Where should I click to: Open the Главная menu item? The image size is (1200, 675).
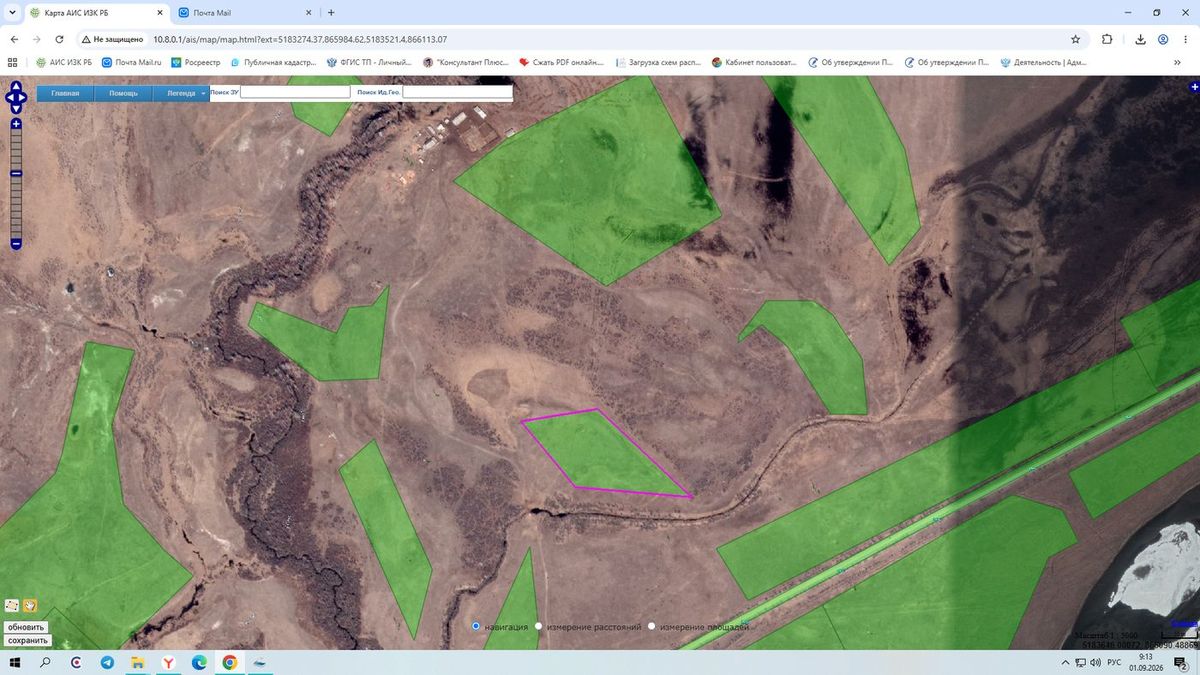(x=65, y=93)
